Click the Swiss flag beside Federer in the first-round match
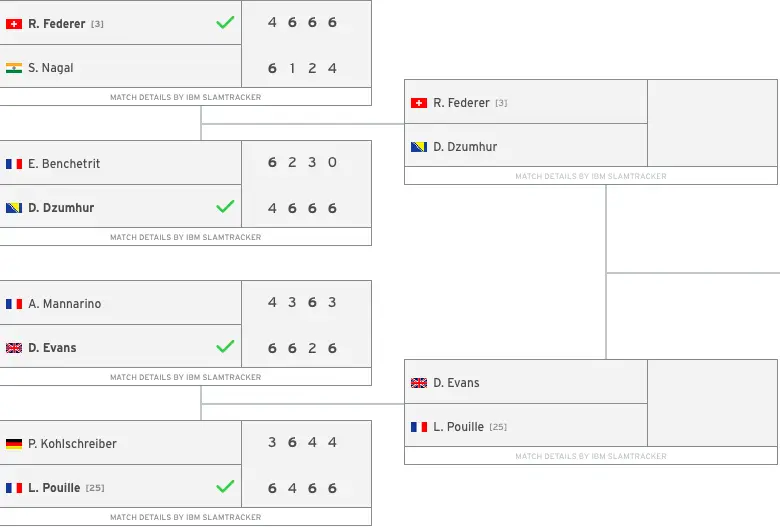This screenshot has height=527, width=780. point(14,24)
